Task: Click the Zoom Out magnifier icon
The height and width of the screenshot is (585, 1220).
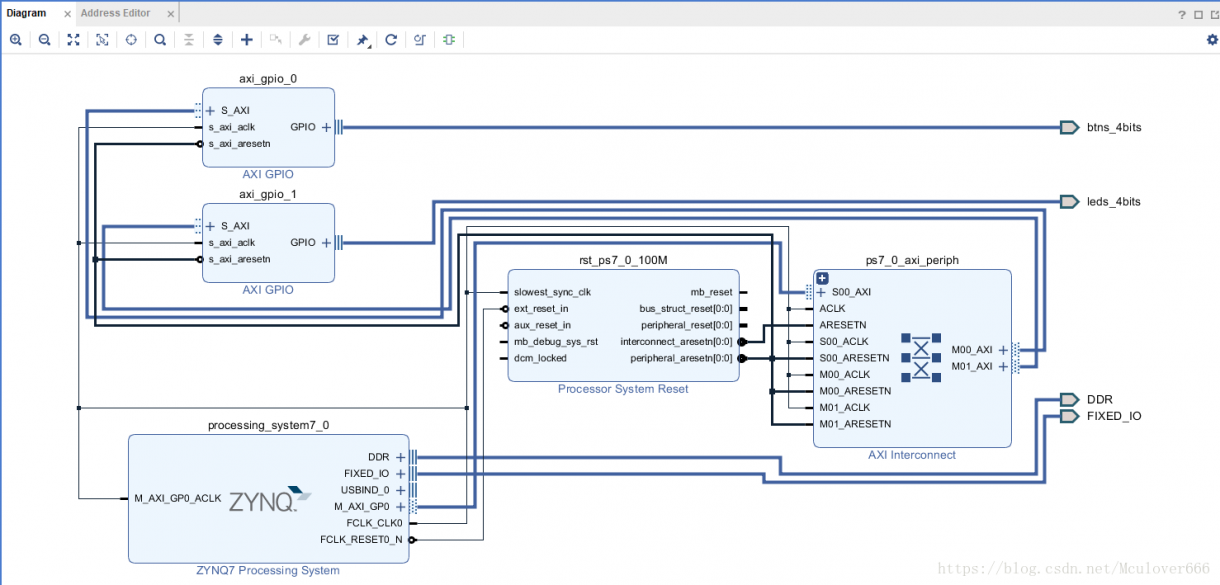Action: (x=45, y=40)
